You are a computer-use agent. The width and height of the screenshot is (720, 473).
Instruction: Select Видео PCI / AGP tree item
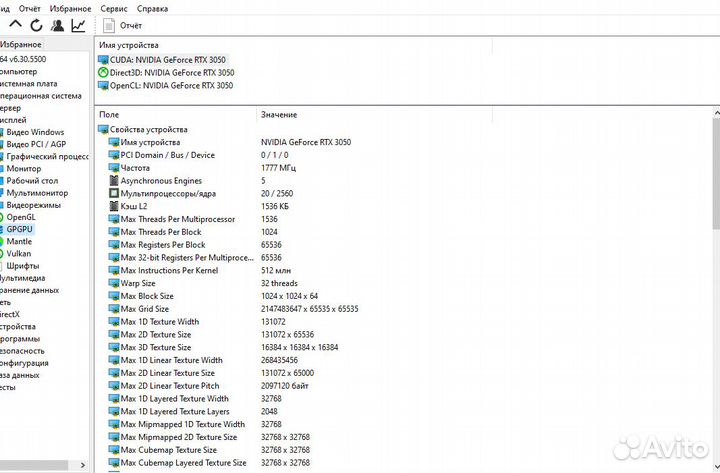(x=36, y=144)
